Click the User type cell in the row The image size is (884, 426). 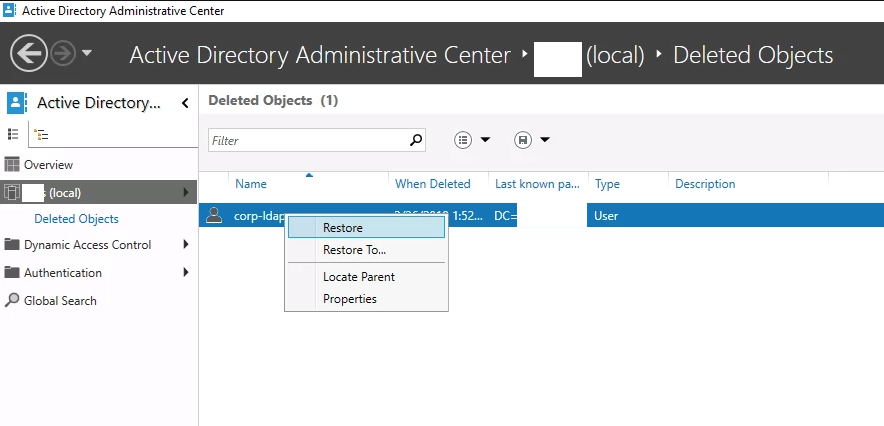pyautogui.click(x=606, y=216)
